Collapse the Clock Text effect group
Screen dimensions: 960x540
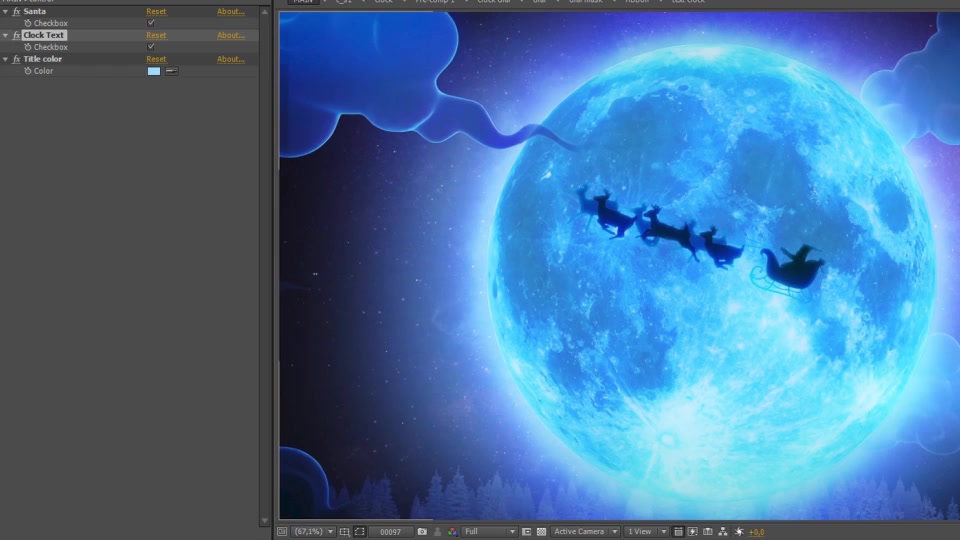tap(6, 36)
